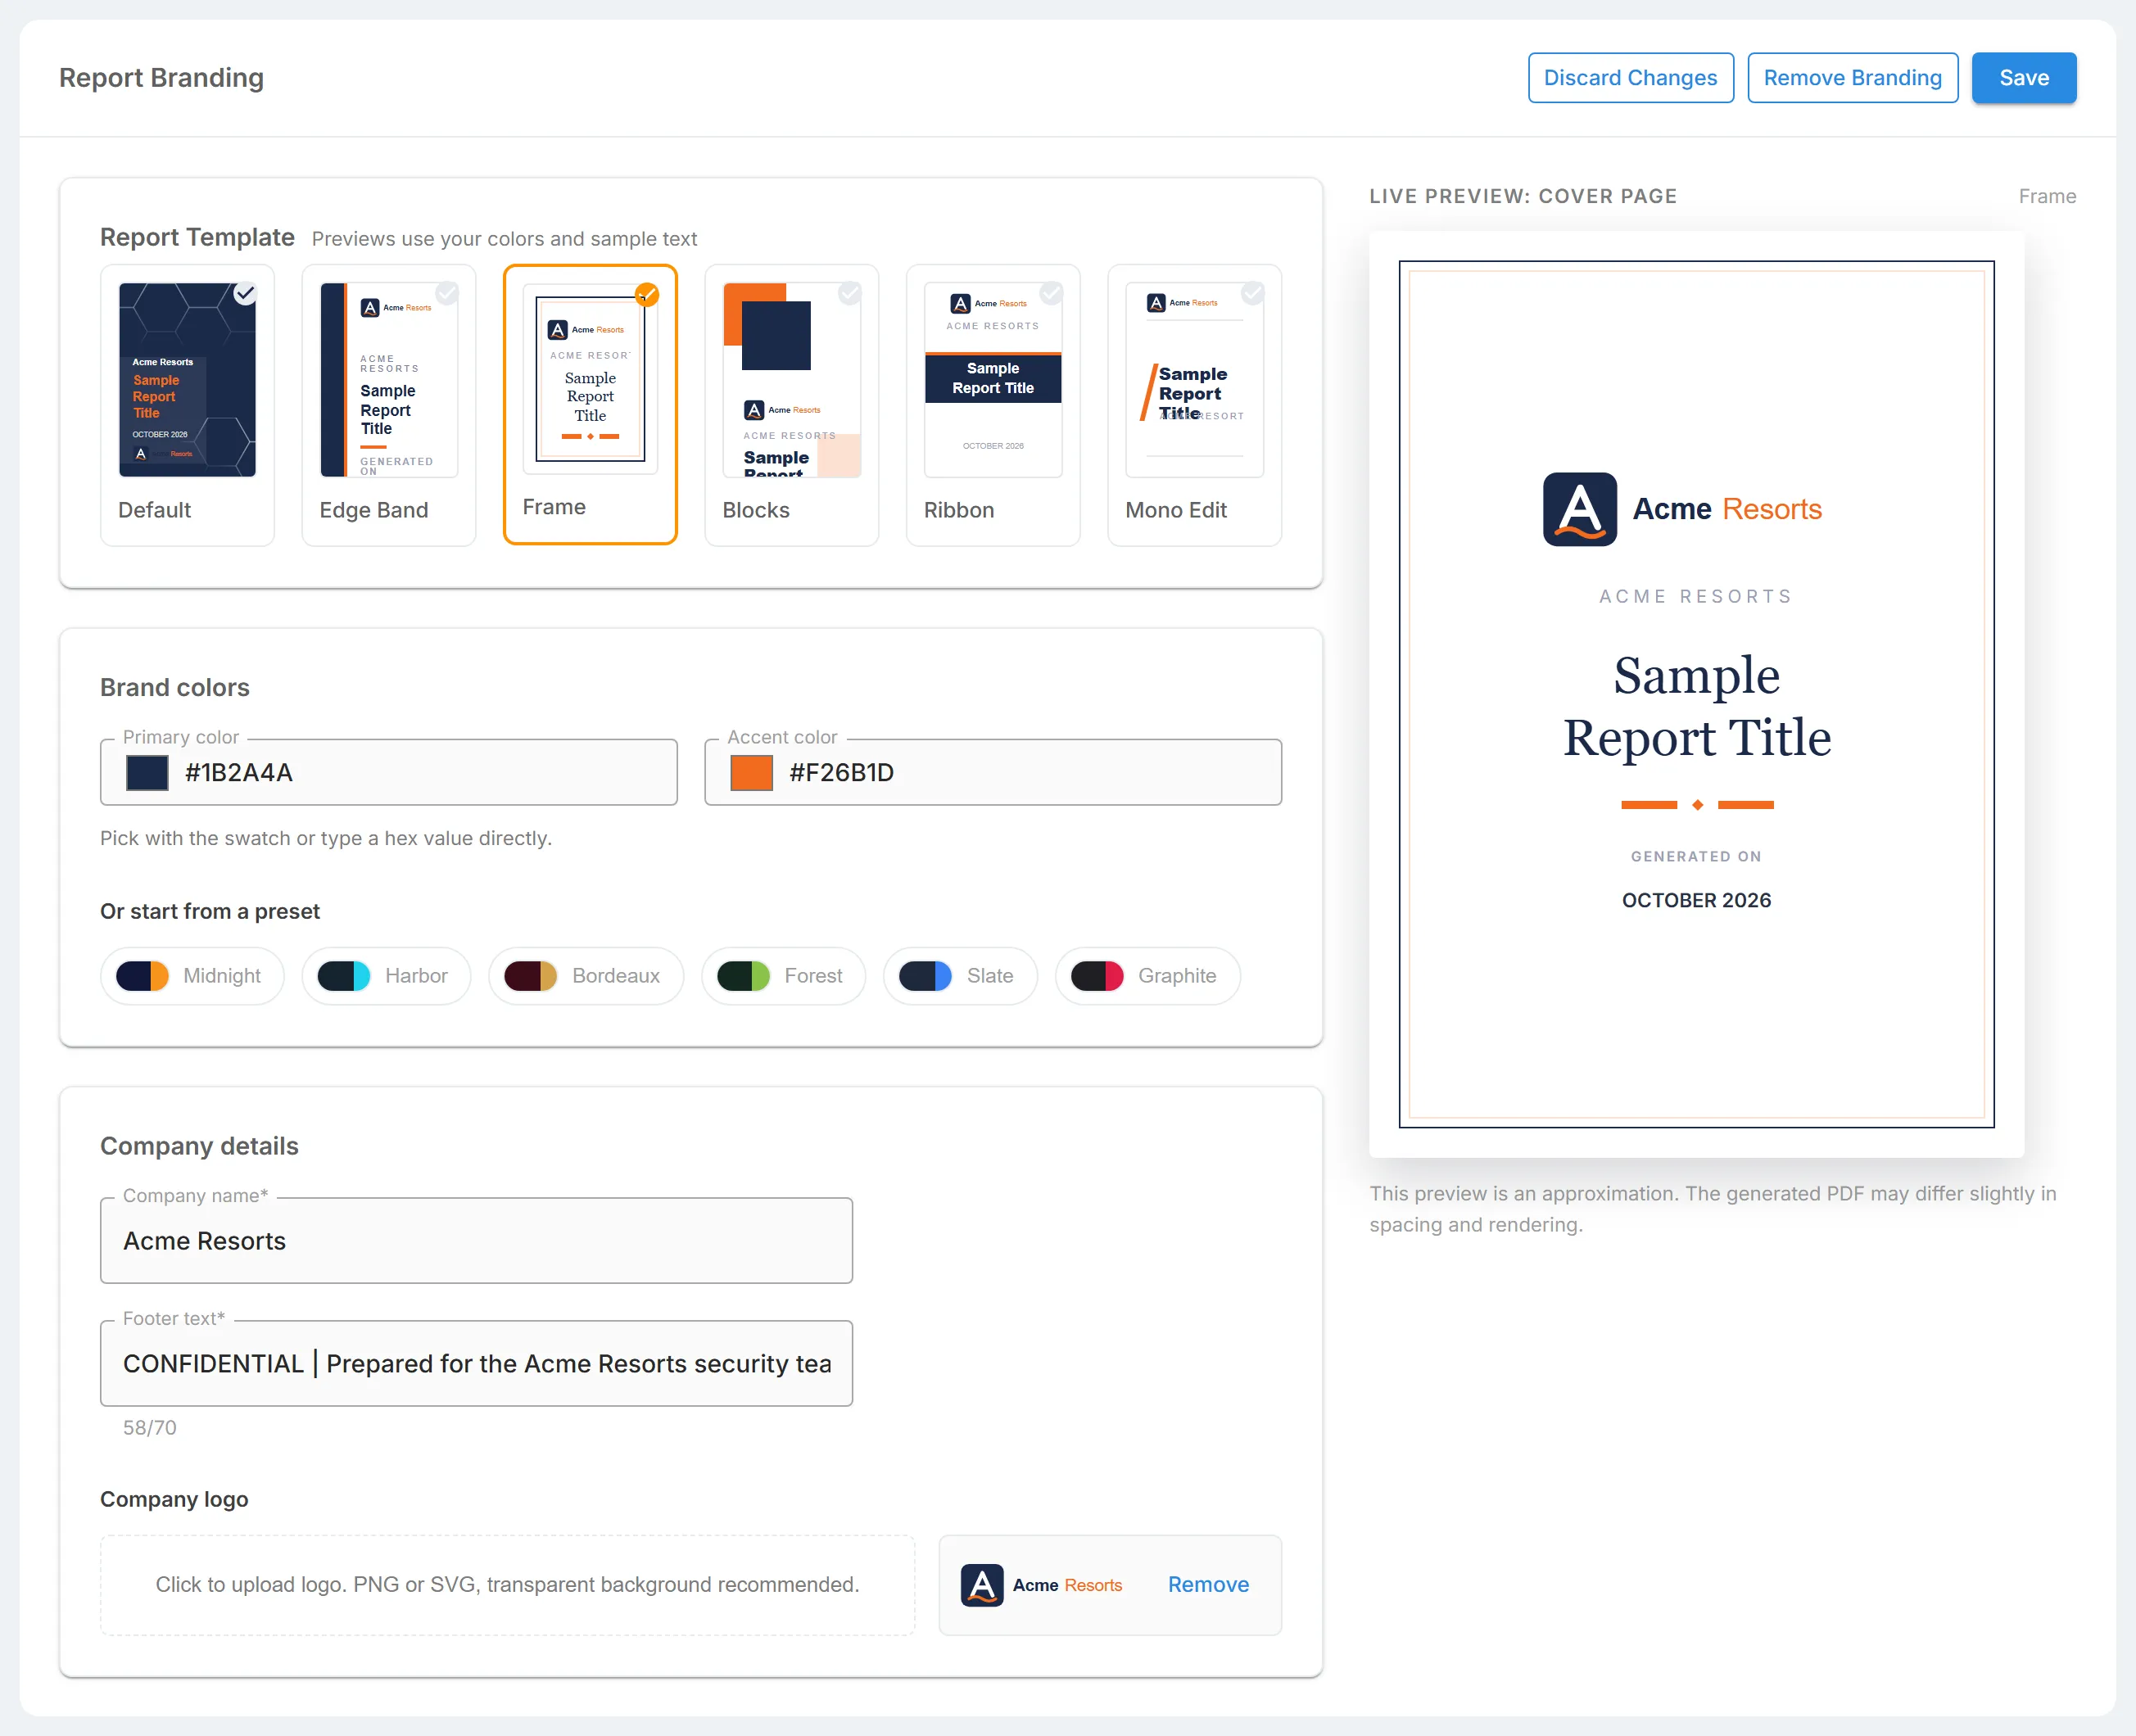Click the orange check mark on Frame template
The width and height of the screenshot is (2136, 1736).
click(x=647, y=294)
